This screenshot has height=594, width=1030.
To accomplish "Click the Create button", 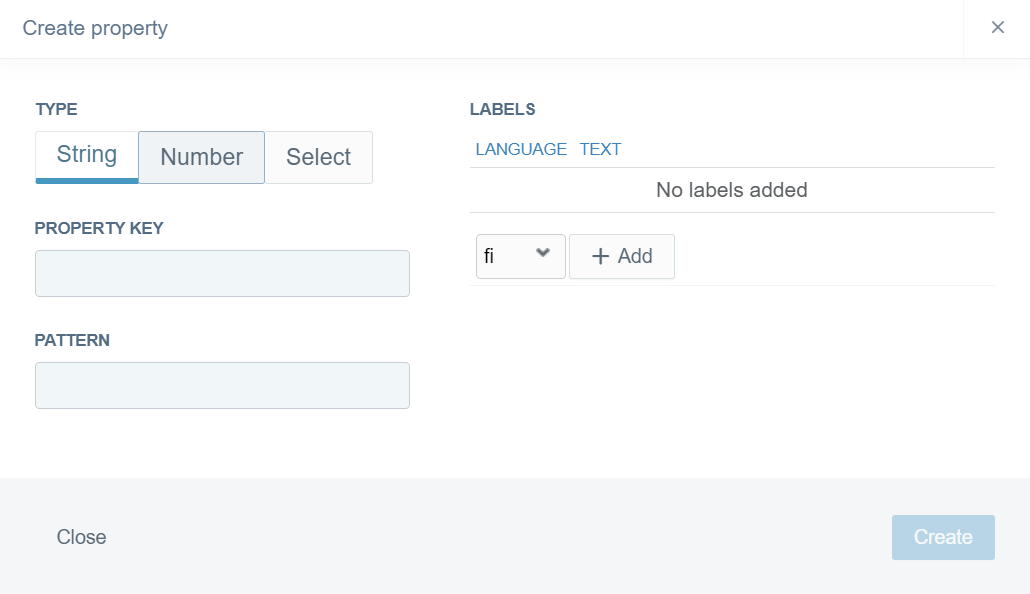I will pos(943,537).
